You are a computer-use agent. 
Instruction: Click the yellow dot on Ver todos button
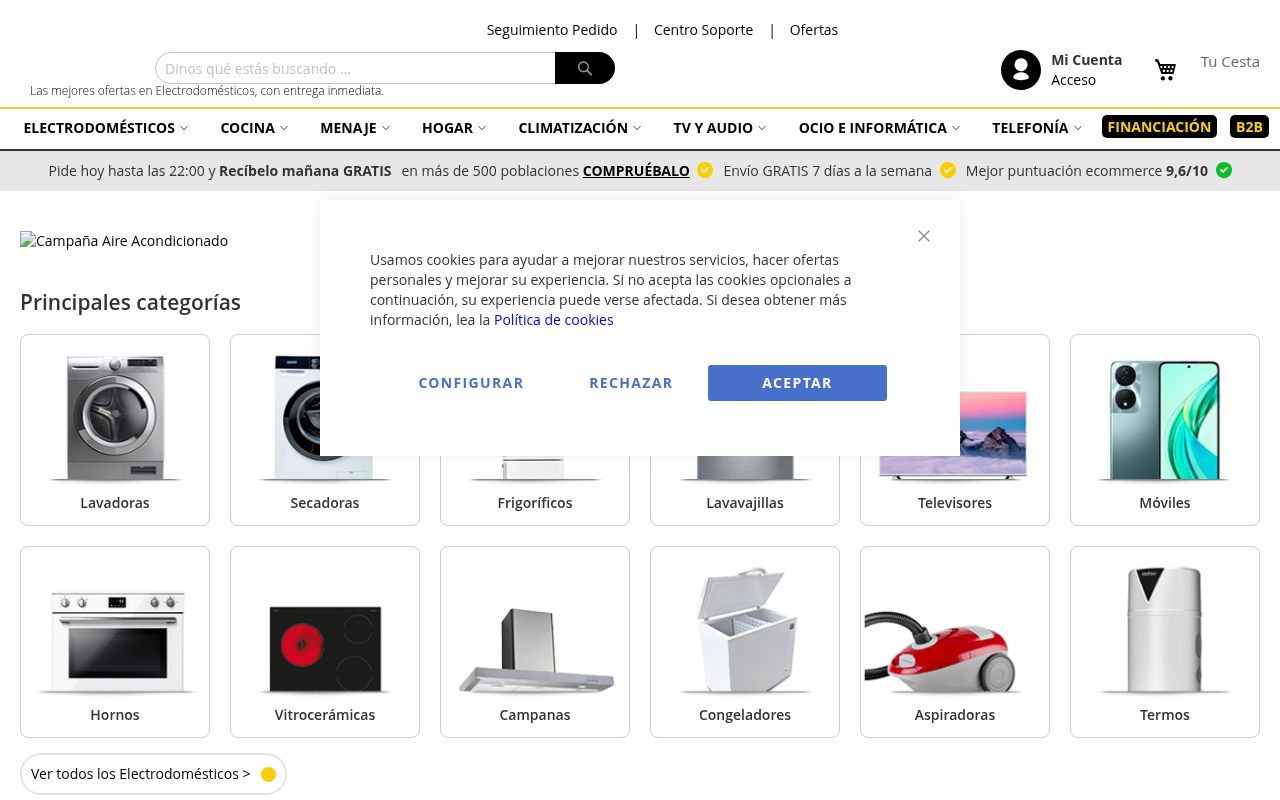(x=268, y=774)
